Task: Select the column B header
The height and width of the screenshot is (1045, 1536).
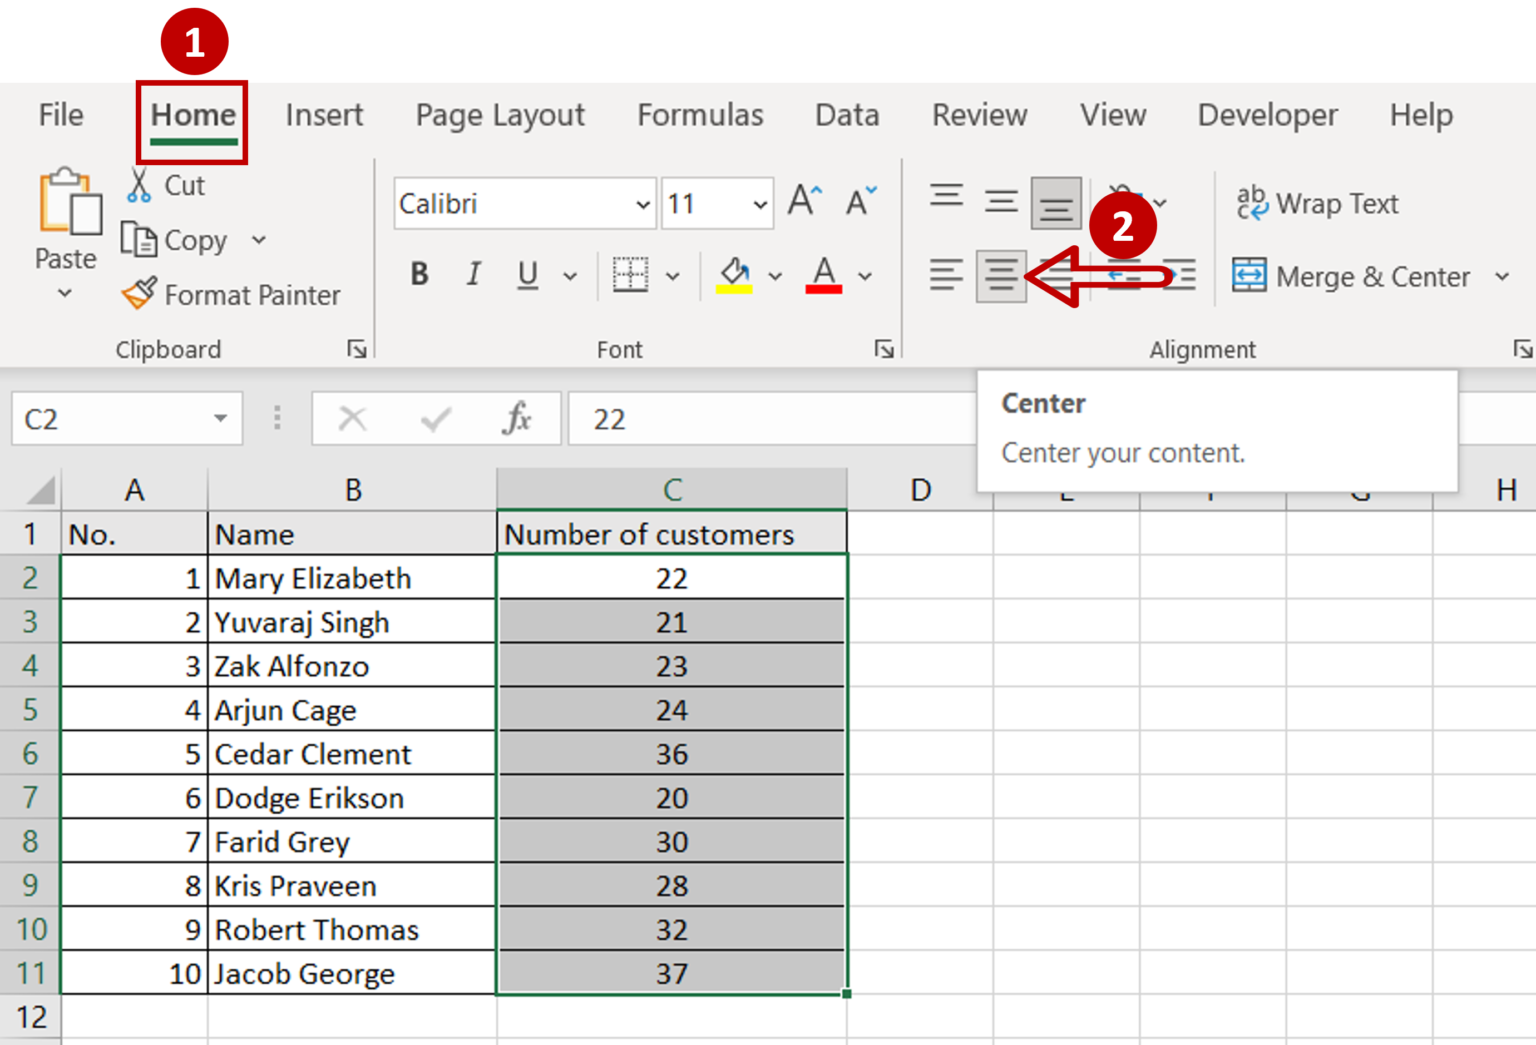Action: [x=352, y=490]
